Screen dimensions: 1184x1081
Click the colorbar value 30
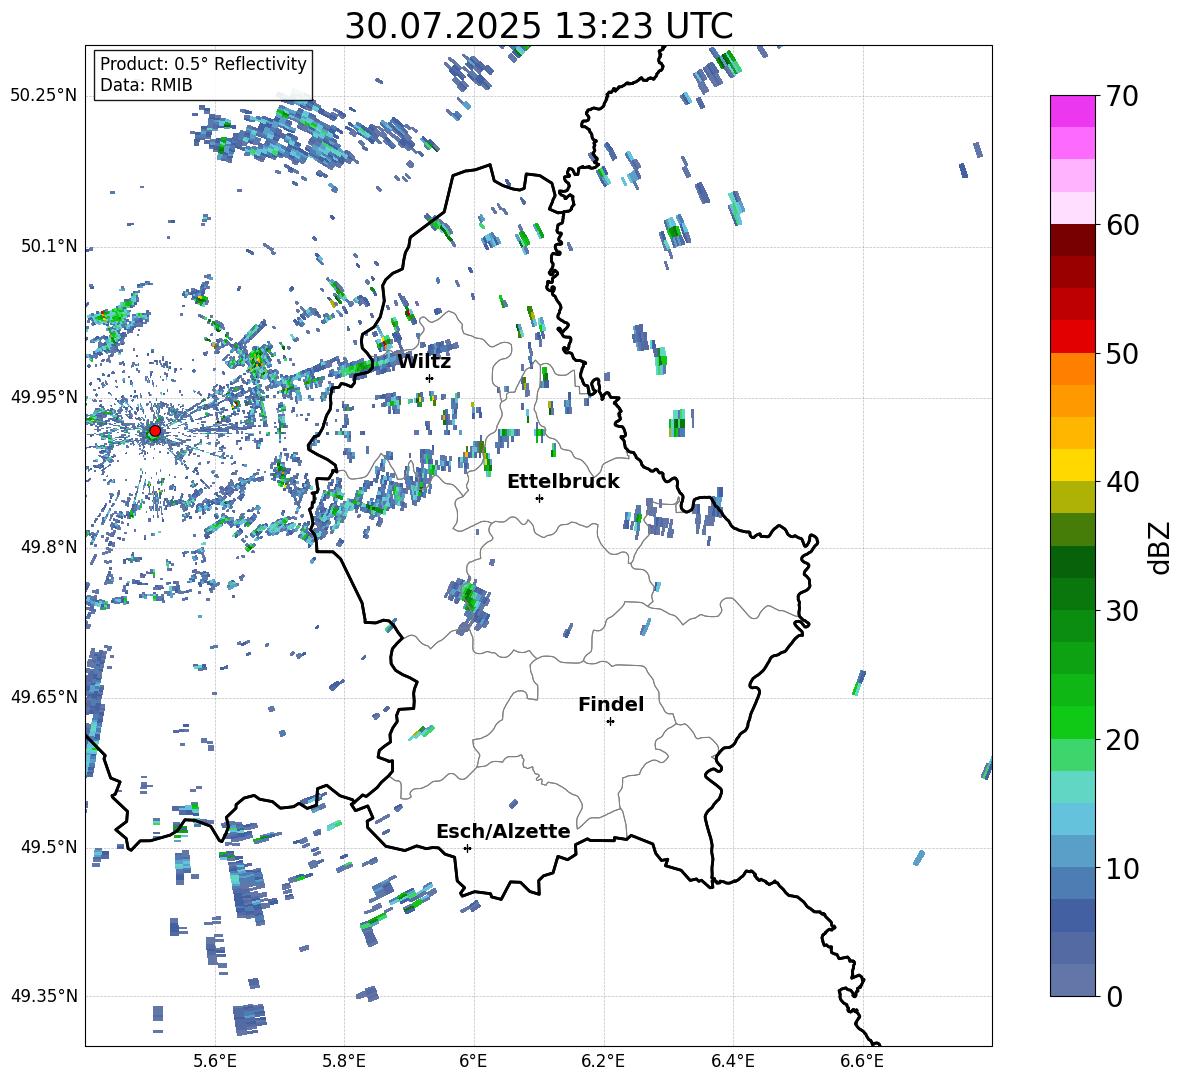tap(1122, 611)
